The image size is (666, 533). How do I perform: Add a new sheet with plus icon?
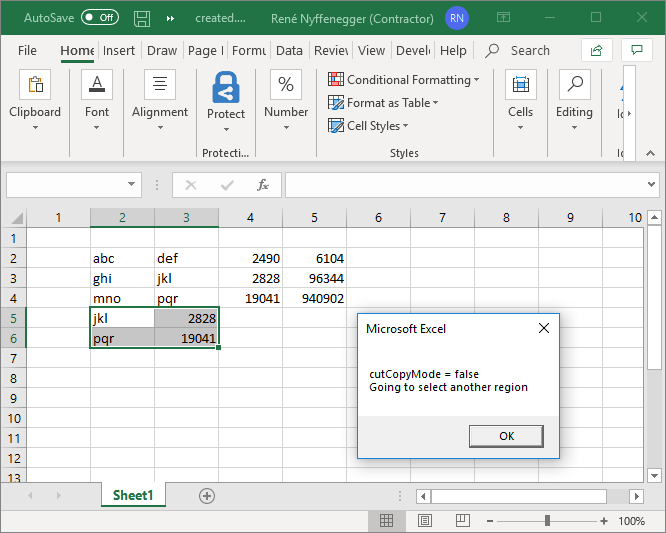(x=207, y=495)
